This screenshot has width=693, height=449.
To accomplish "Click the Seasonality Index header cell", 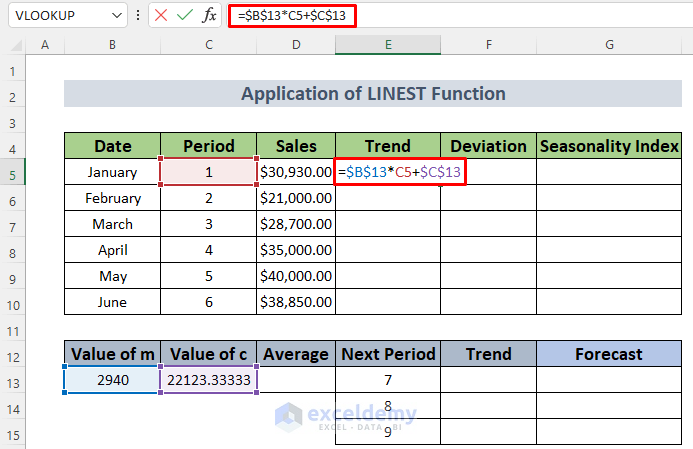I will pyautogui.click(x=608, y=146).
